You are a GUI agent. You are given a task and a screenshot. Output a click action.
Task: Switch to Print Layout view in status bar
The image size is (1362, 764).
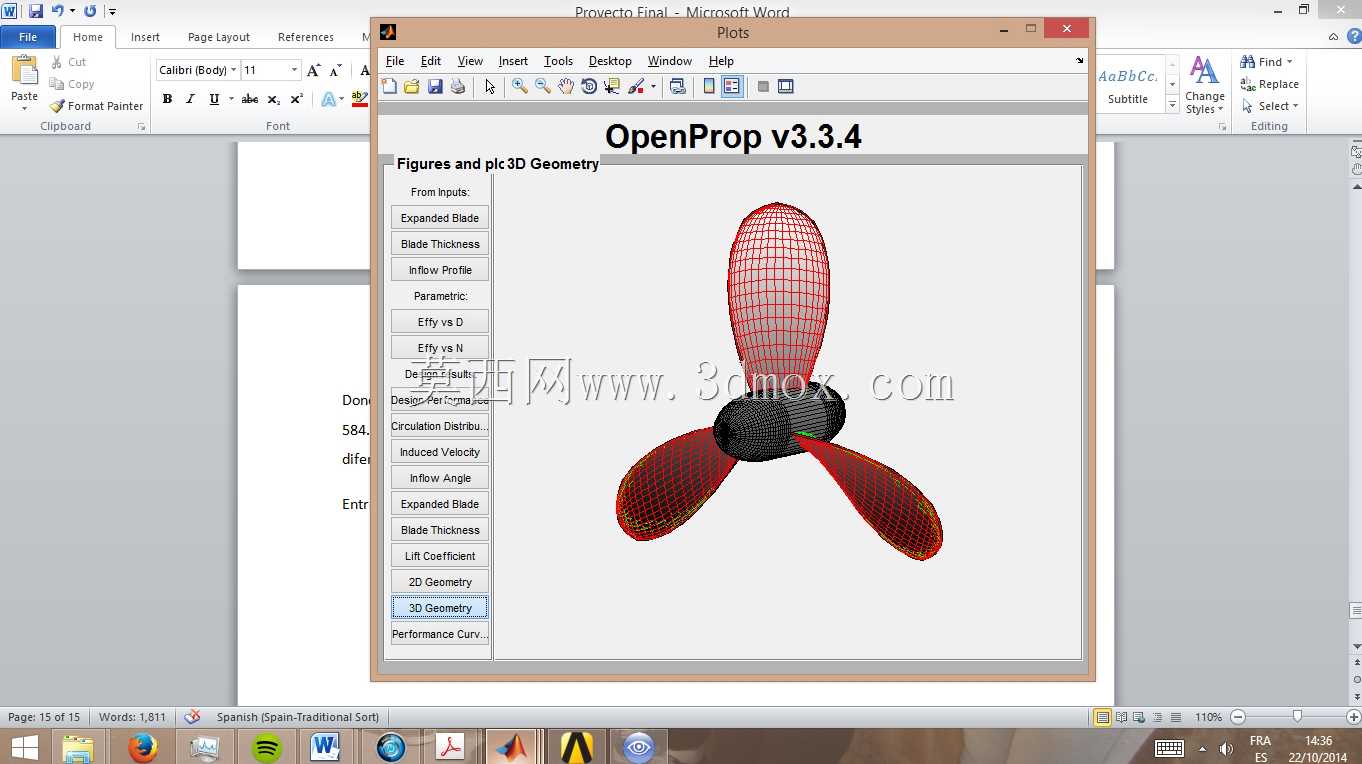(1102, 717)
